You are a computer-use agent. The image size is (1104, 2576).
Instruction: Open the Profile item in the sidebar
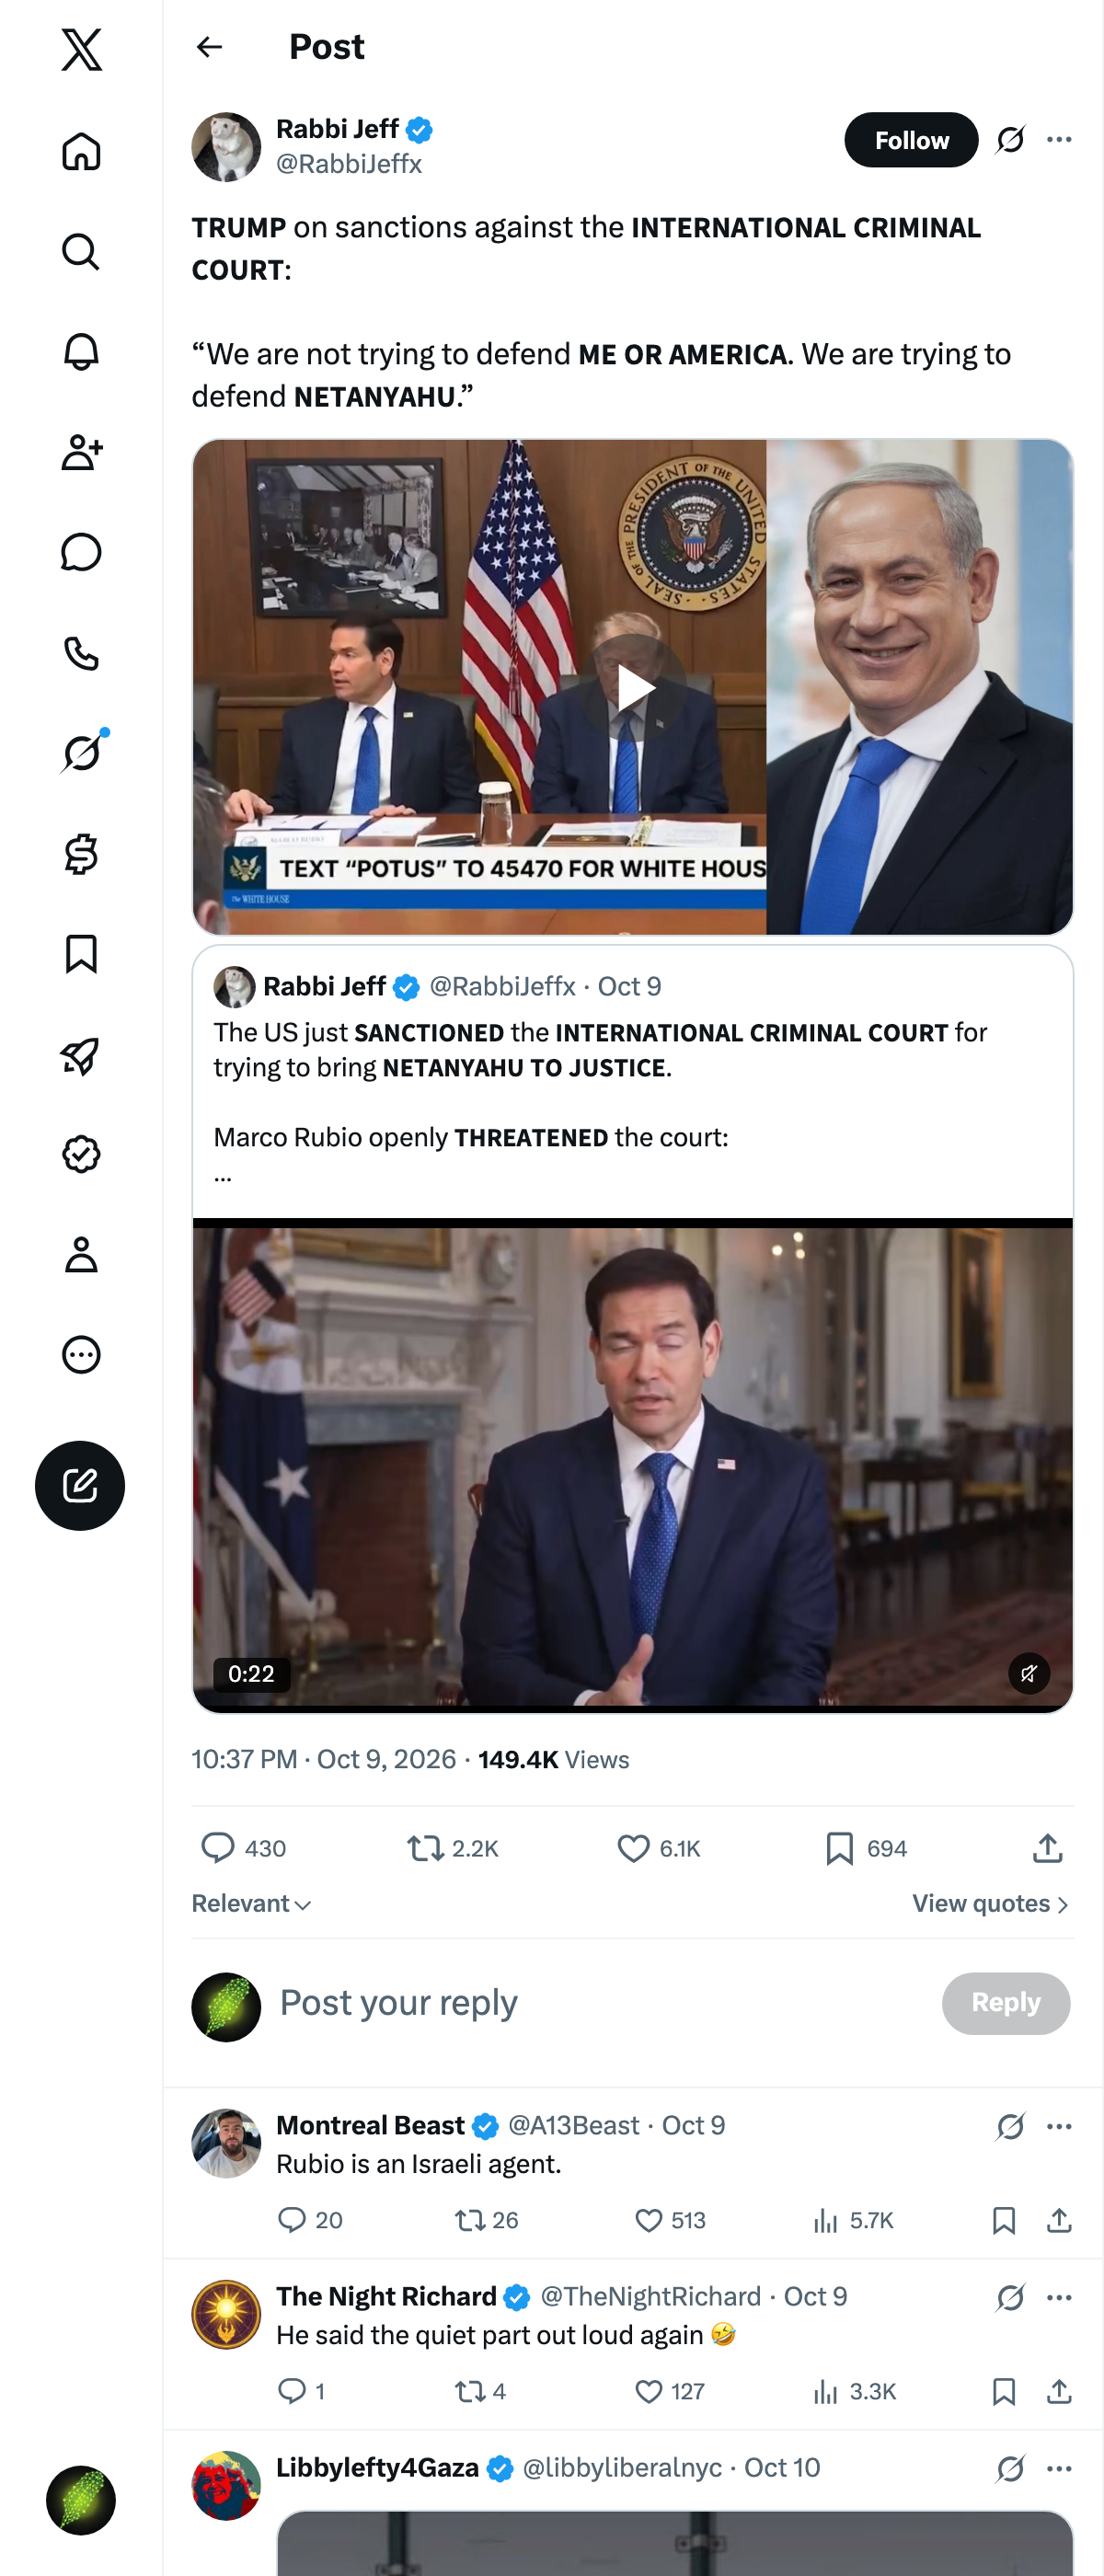pos(81,1254)
